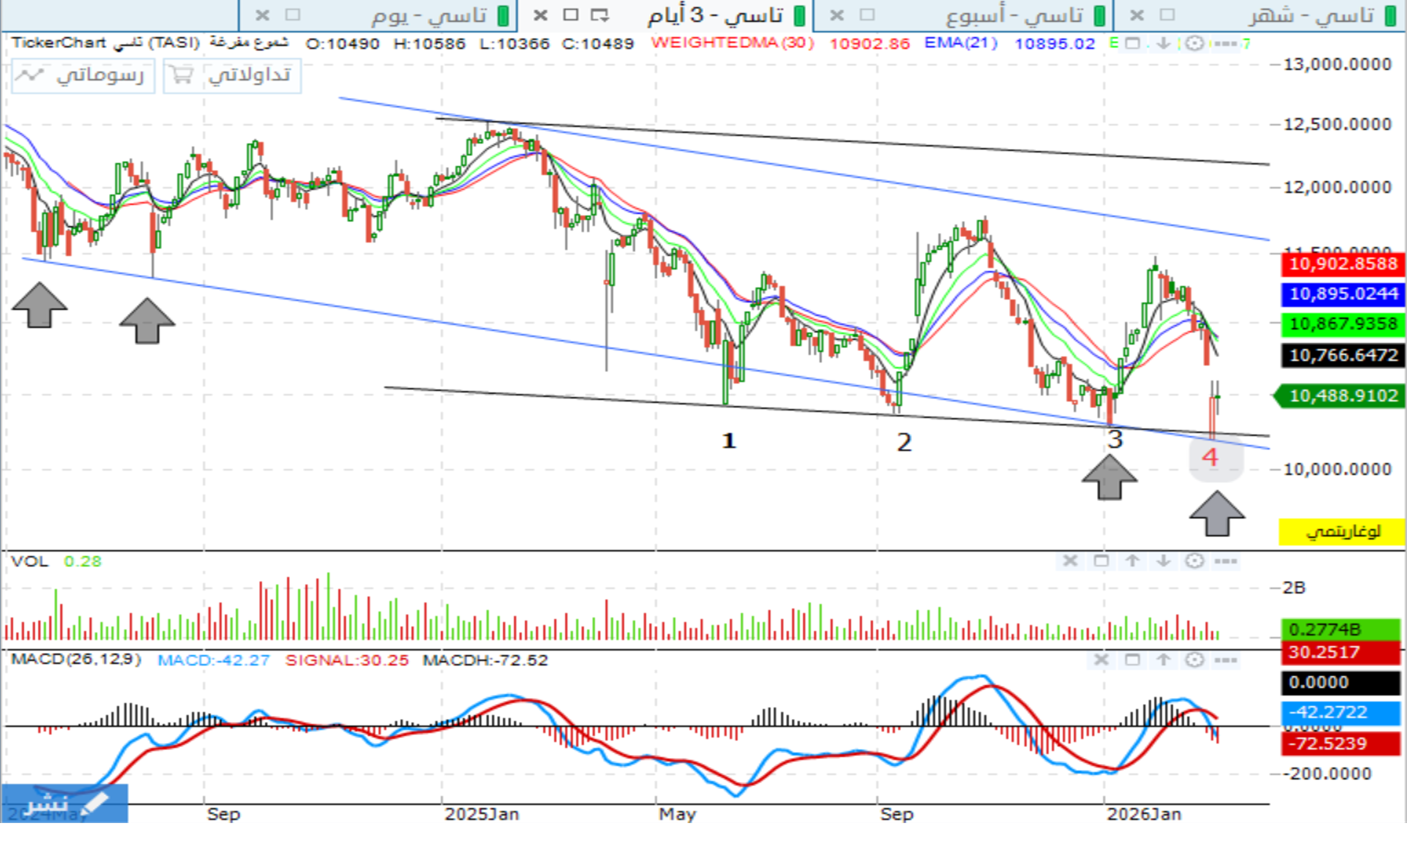Toggle maximize on the main price panel
This screenshot has width=1407, height=842.
1132,43
